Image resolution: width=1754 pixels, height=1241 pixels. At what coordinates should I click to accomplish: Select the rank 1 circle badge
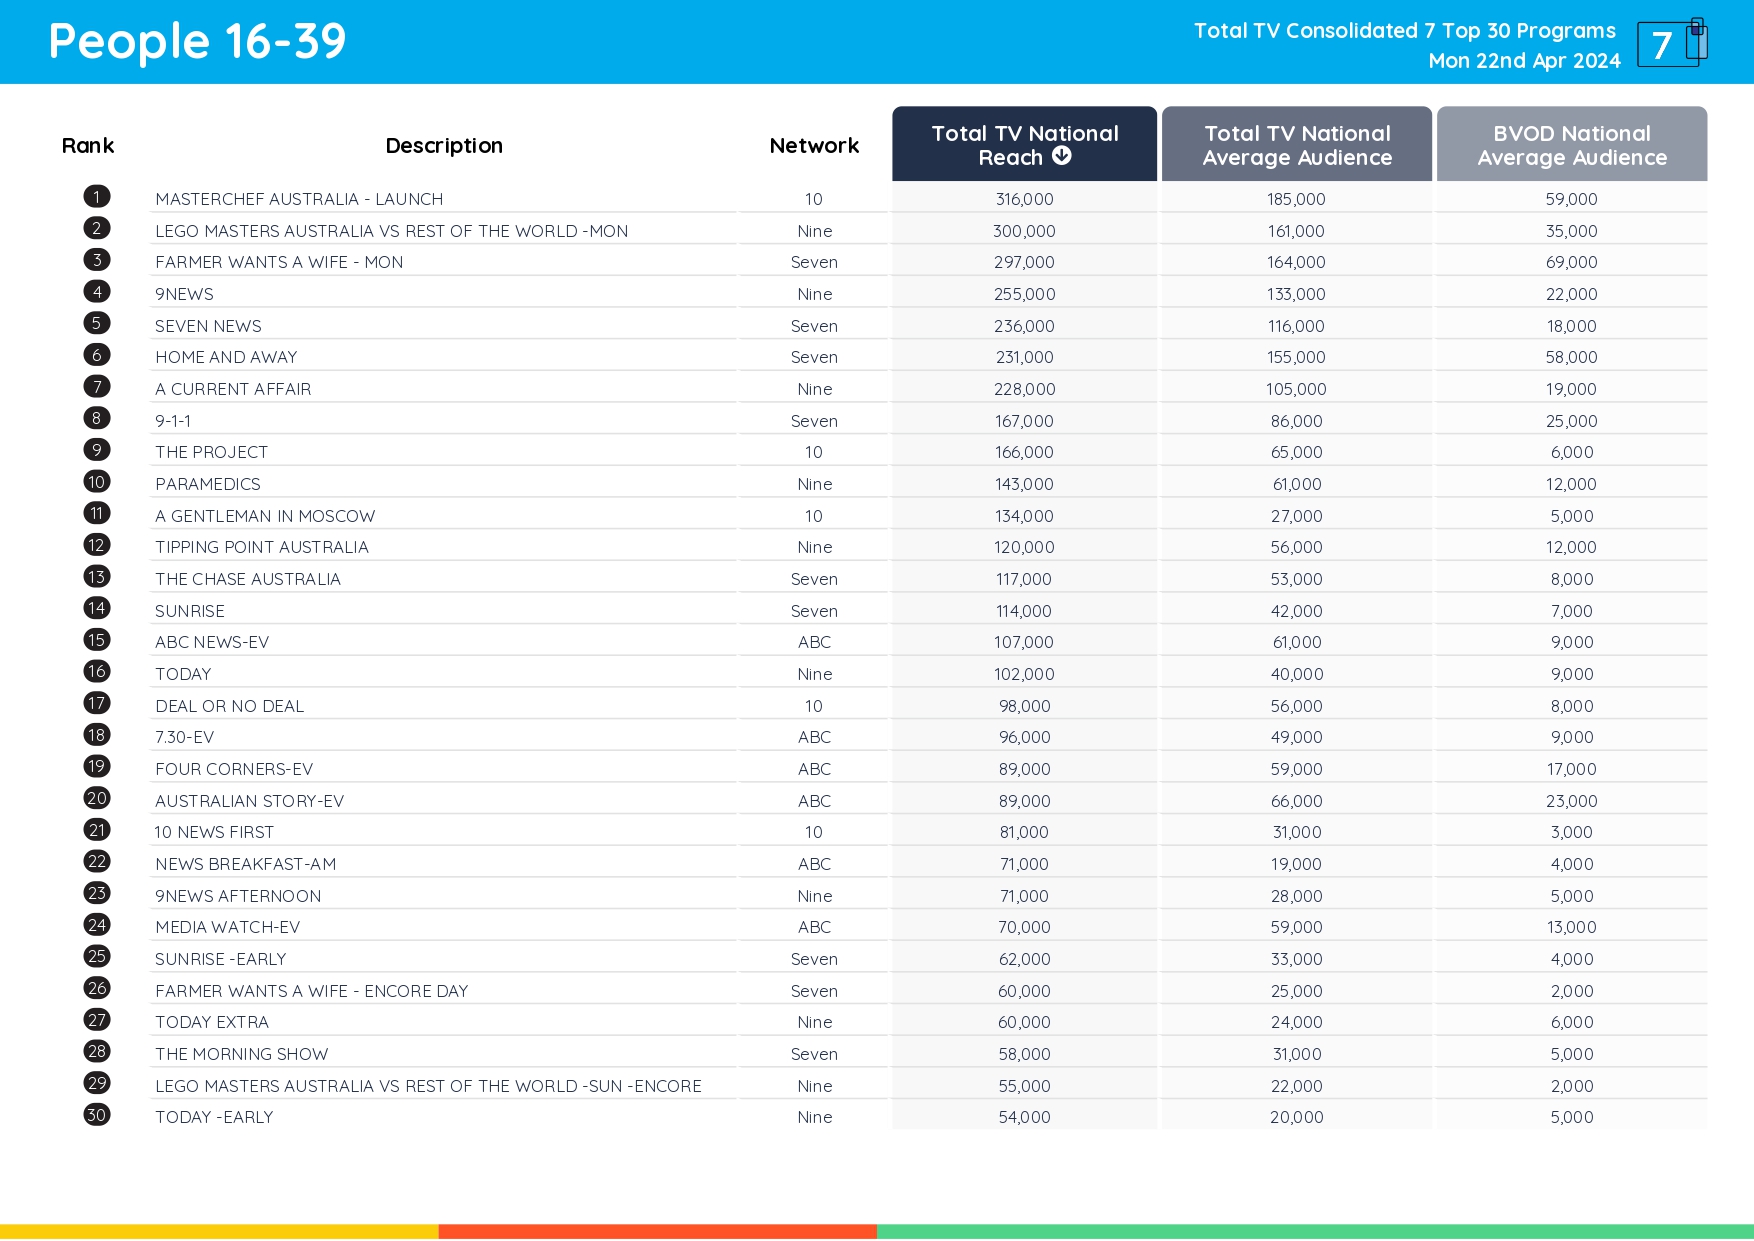[96, 196]
